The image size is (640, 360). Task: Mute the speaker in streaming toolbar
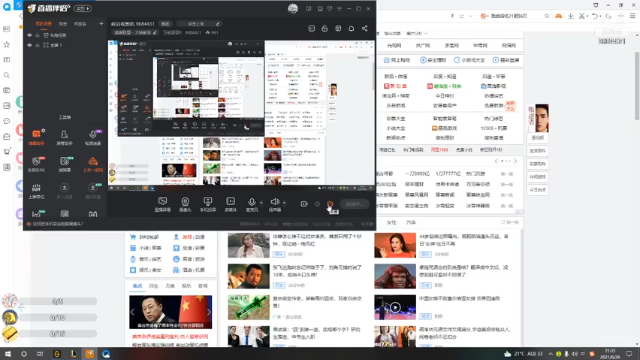[275, 203]
